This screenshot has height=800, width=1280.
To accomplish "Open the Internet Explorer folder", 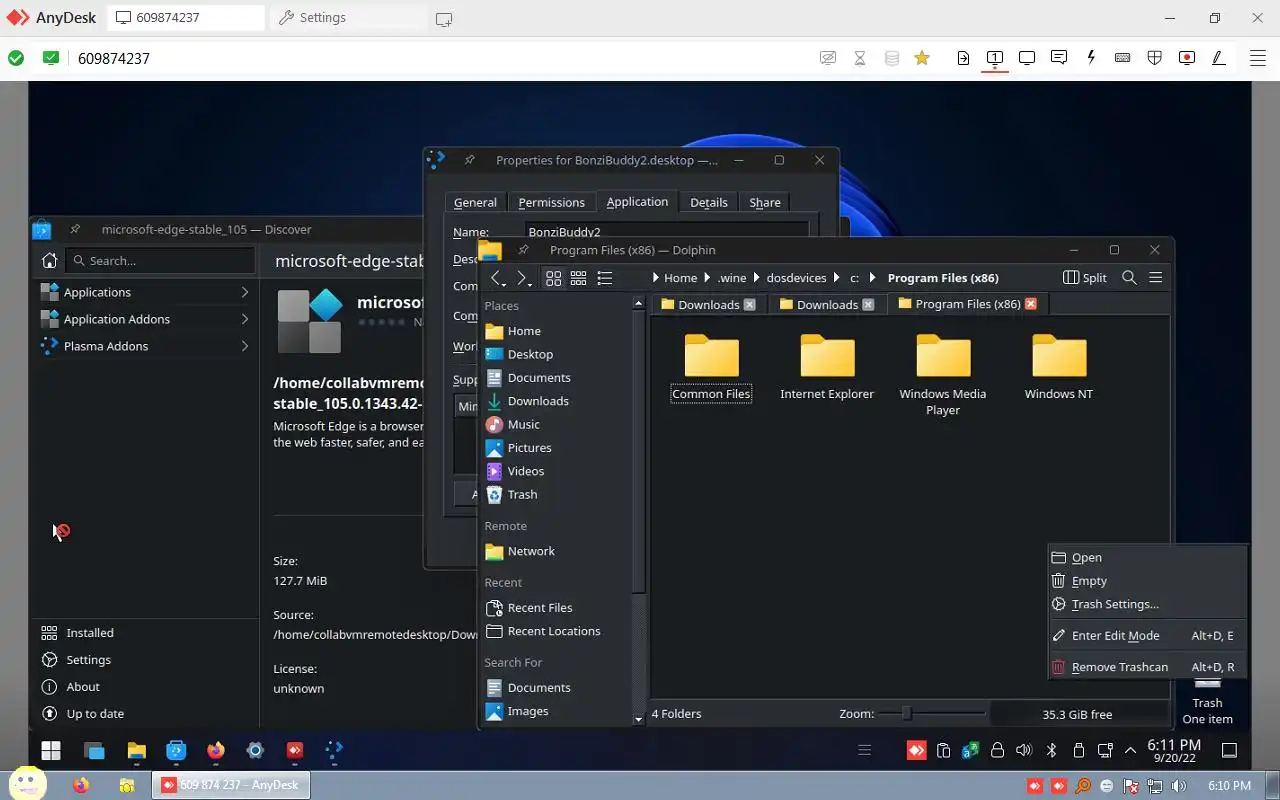I will pos(827,368).
